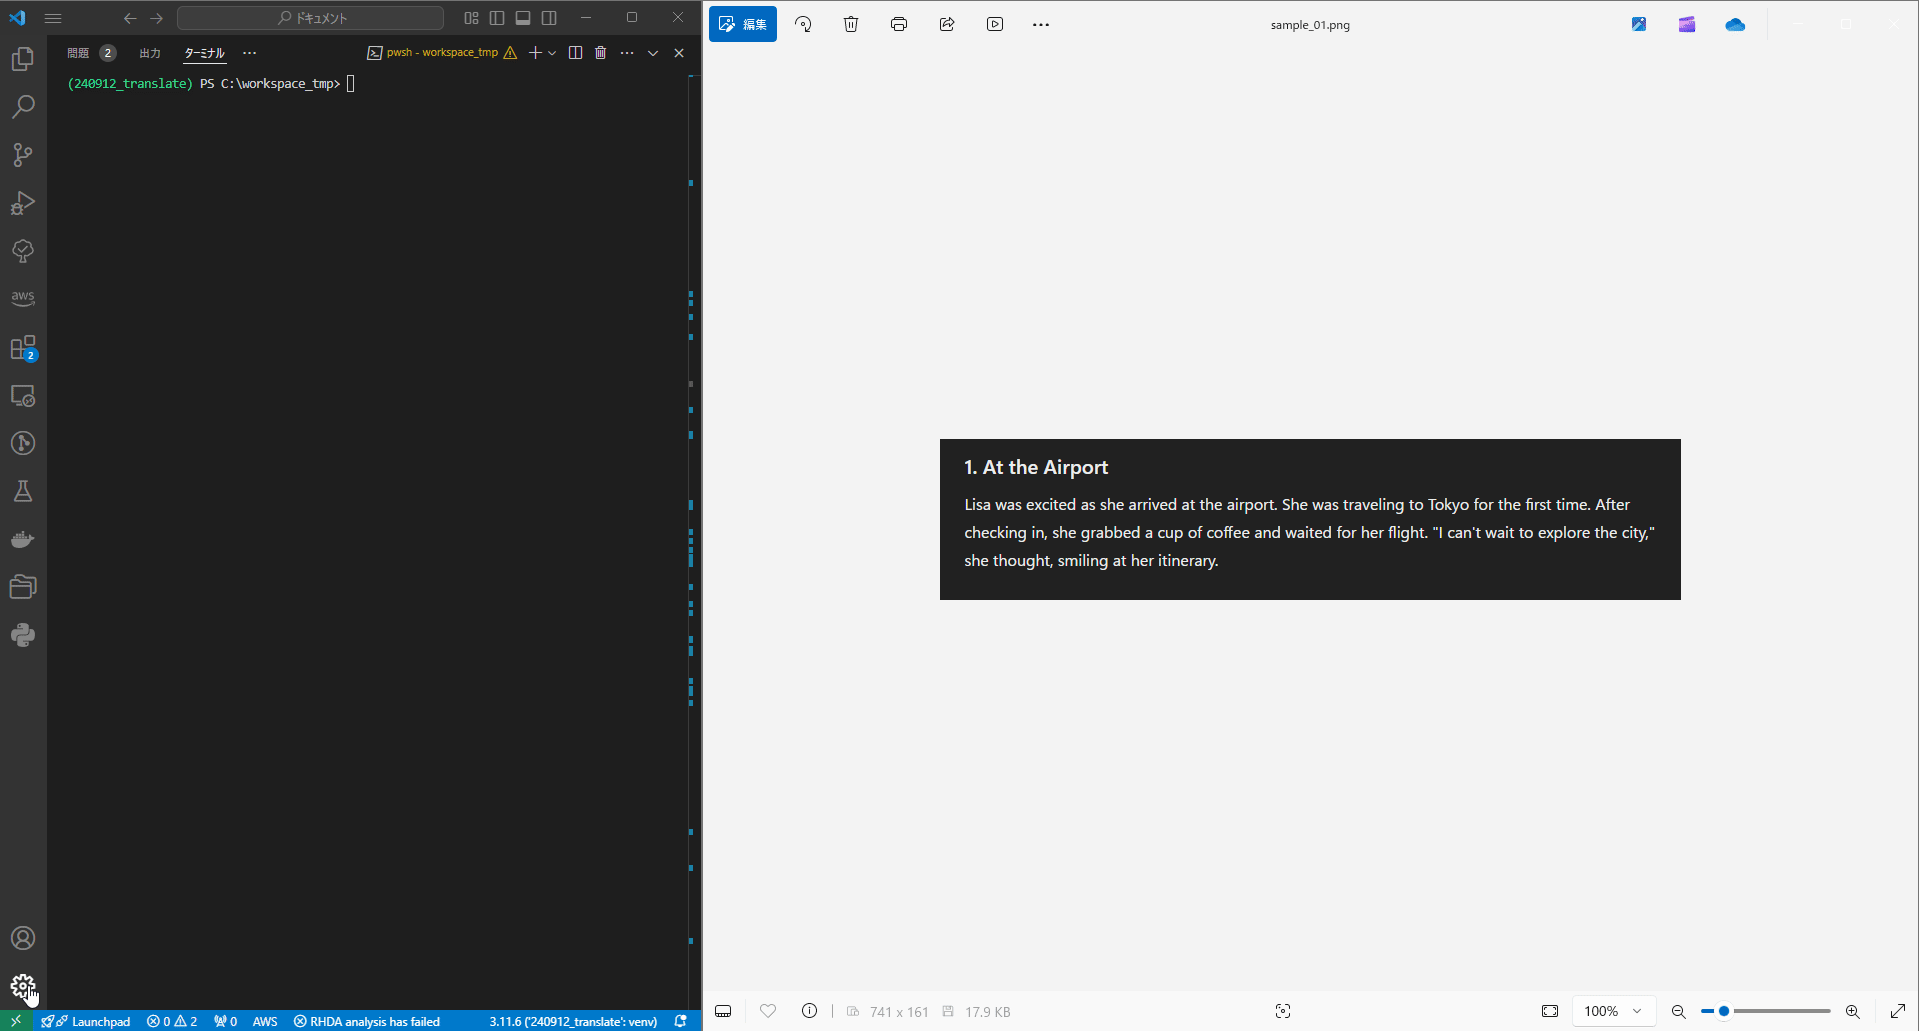Select the pwsh workspace_tmp terminal label
This screenshot has height=1031, width=1919.
pyautogui.click(x=442, y=53)
